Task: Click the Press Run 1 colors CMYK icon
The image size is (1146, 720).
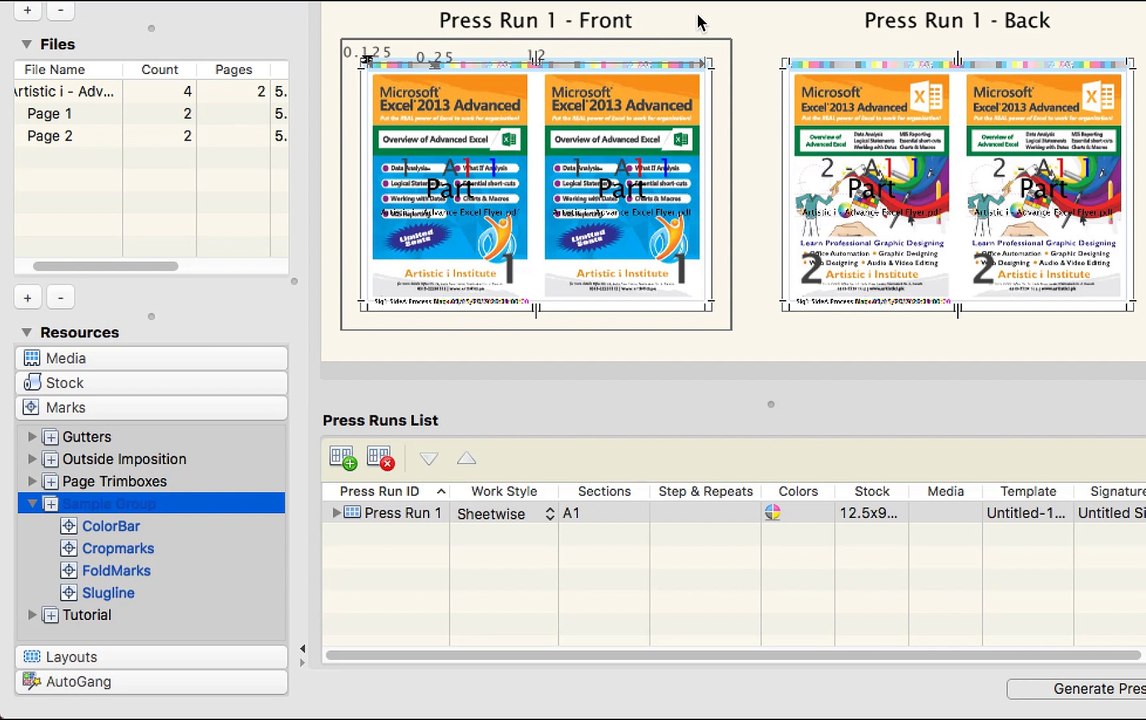Action: [x=773, y=512]
